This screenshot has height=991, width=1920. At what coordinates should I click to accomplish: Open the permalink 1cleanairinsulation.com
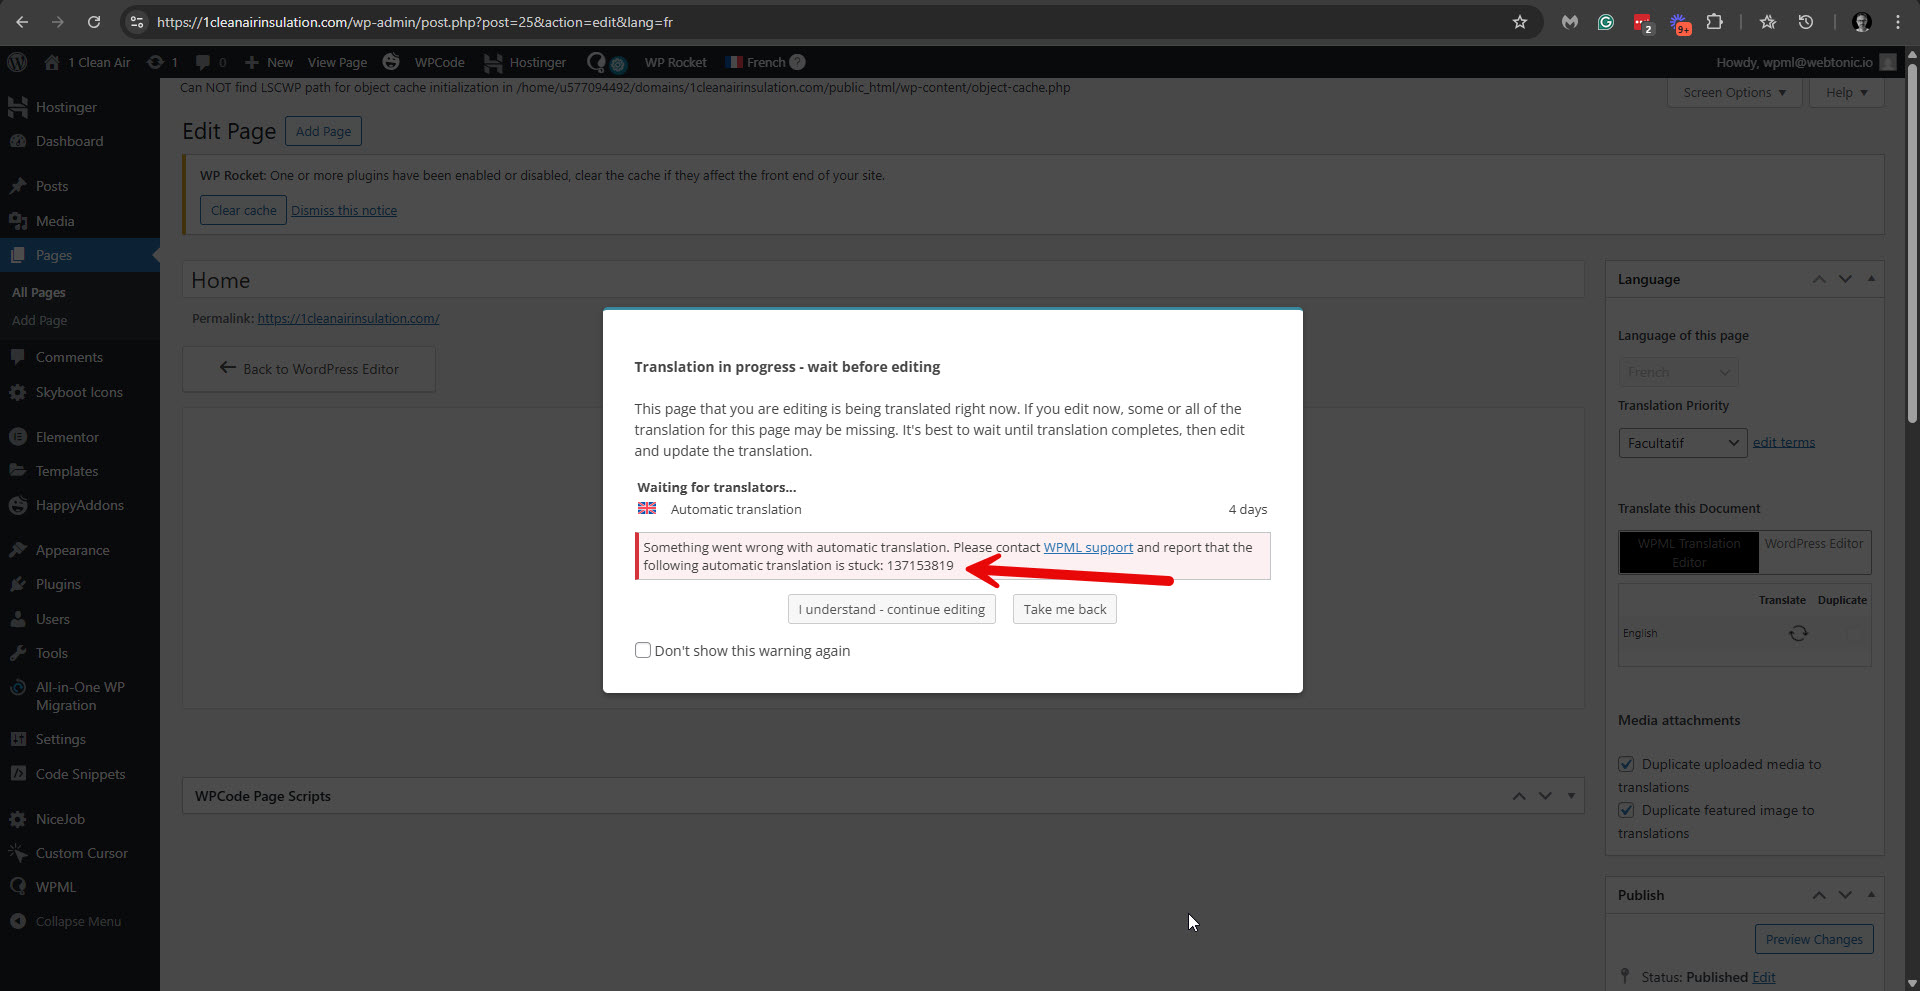(348, 318)
